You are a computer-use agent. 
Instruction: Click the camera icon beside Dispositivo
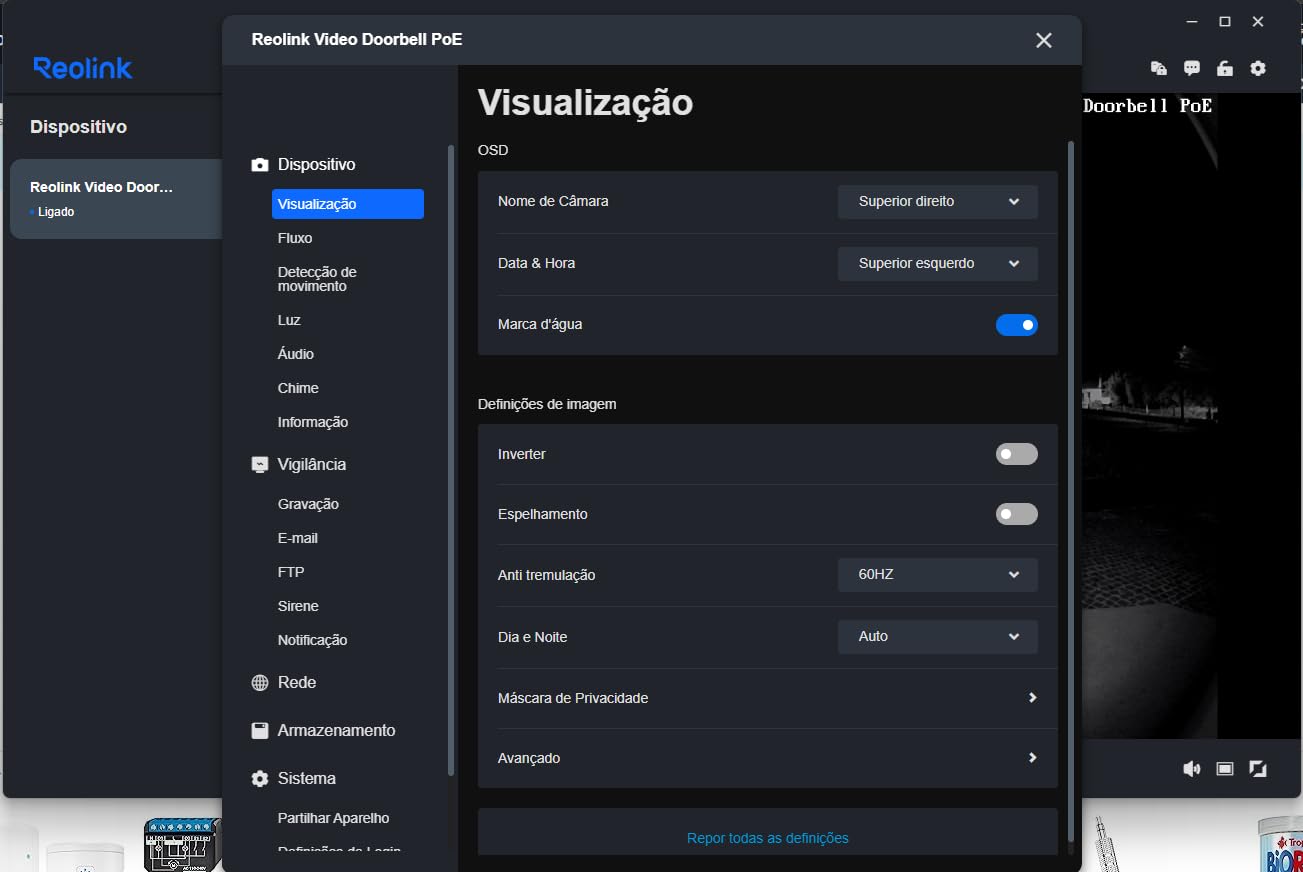tap(260, 165)
